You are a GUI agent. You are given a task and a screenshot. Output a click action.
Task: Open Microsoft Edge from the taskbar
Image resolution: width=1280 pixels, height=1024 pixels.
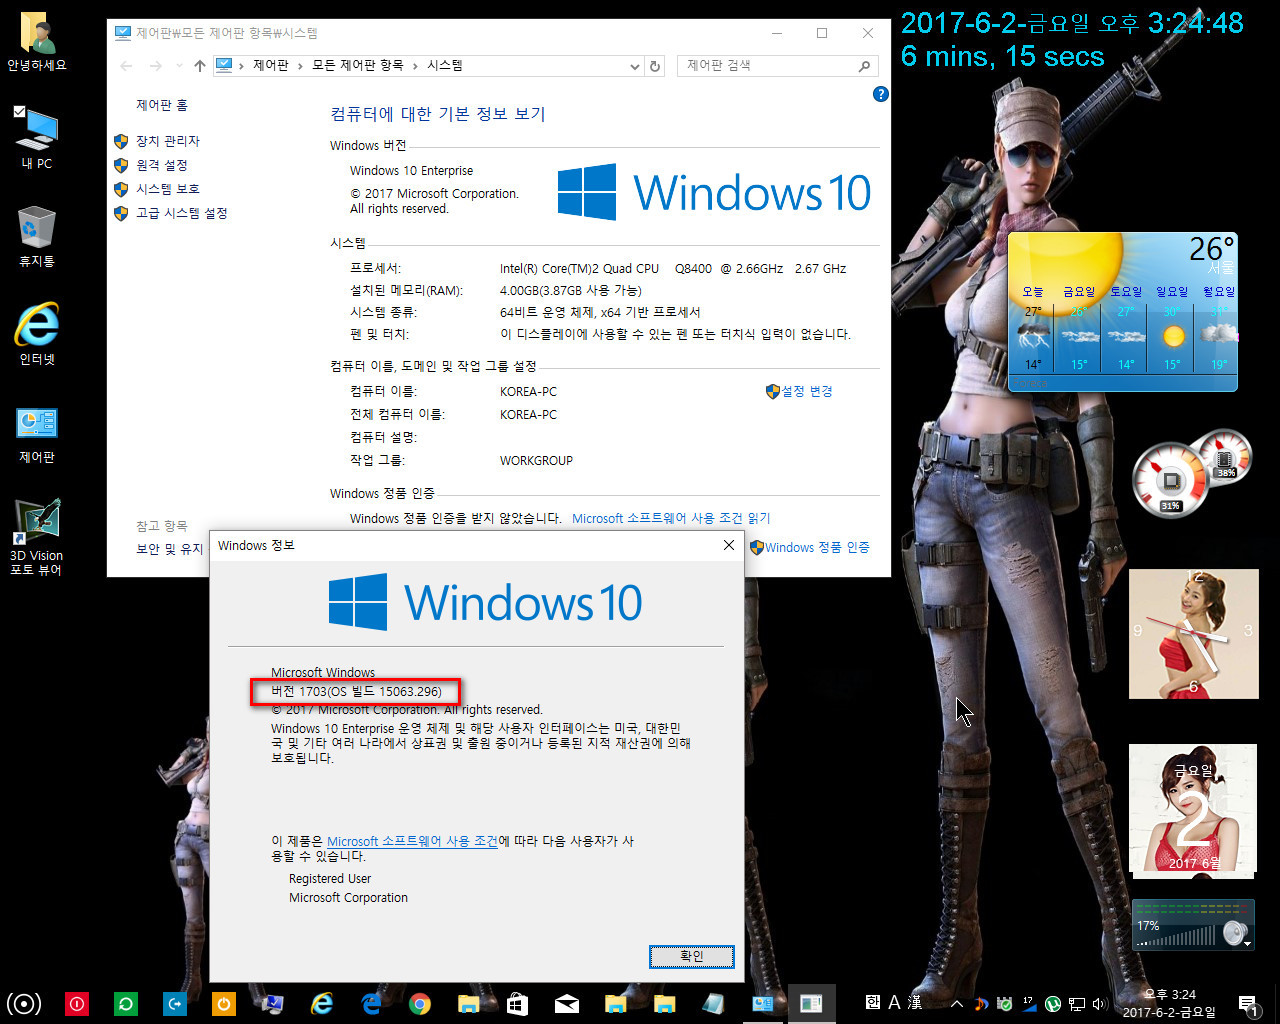point(371,1003)
